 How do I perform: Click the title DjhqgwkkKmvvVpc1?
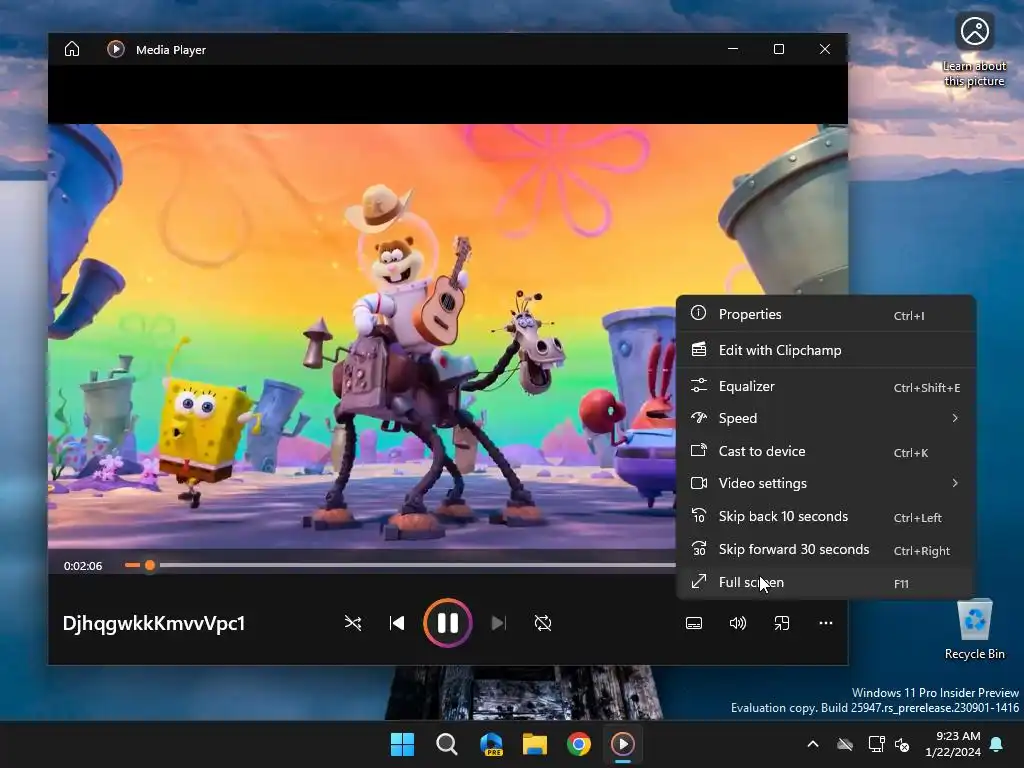pos(153,623)
